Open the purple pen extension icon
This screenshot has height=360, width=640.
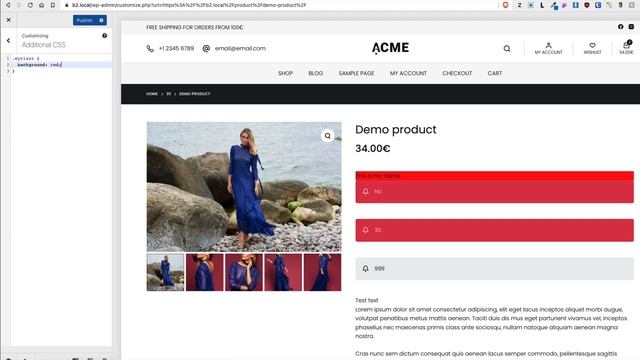click(x=564, y=5)
